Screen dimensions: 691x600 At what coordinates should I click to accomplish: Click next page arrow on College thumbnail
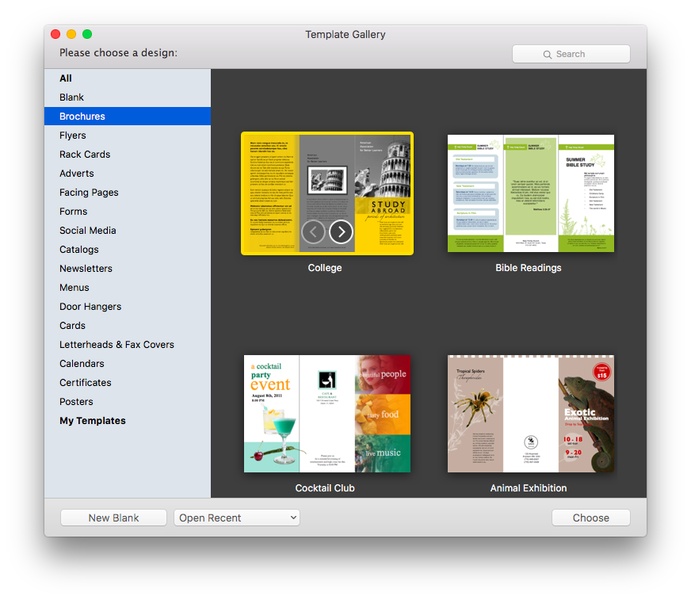tap(341, 232)
